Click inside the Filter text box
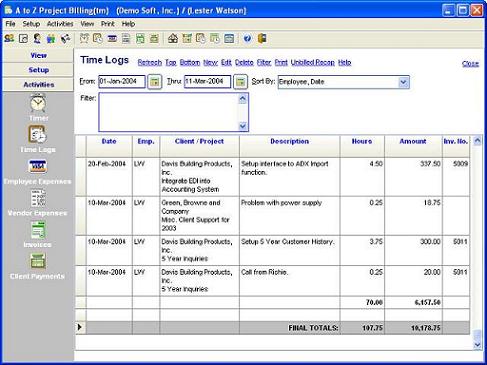 [169, 112]
